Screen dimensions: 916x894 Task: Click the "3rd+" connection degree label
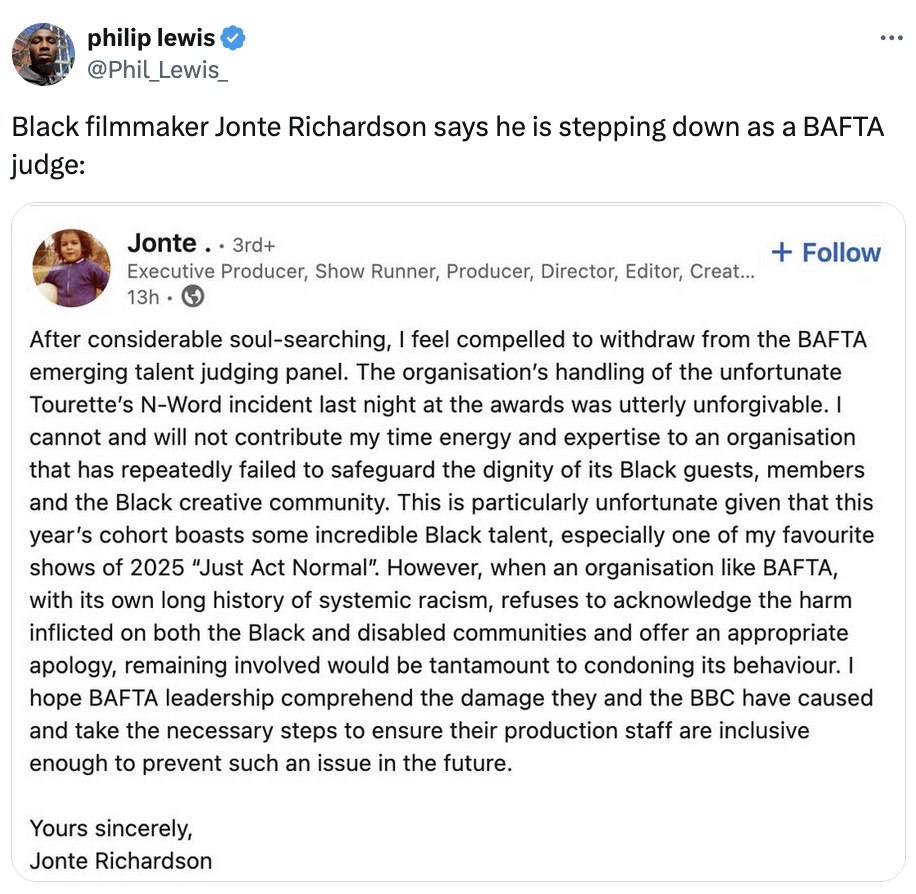[x=253, y=245]
